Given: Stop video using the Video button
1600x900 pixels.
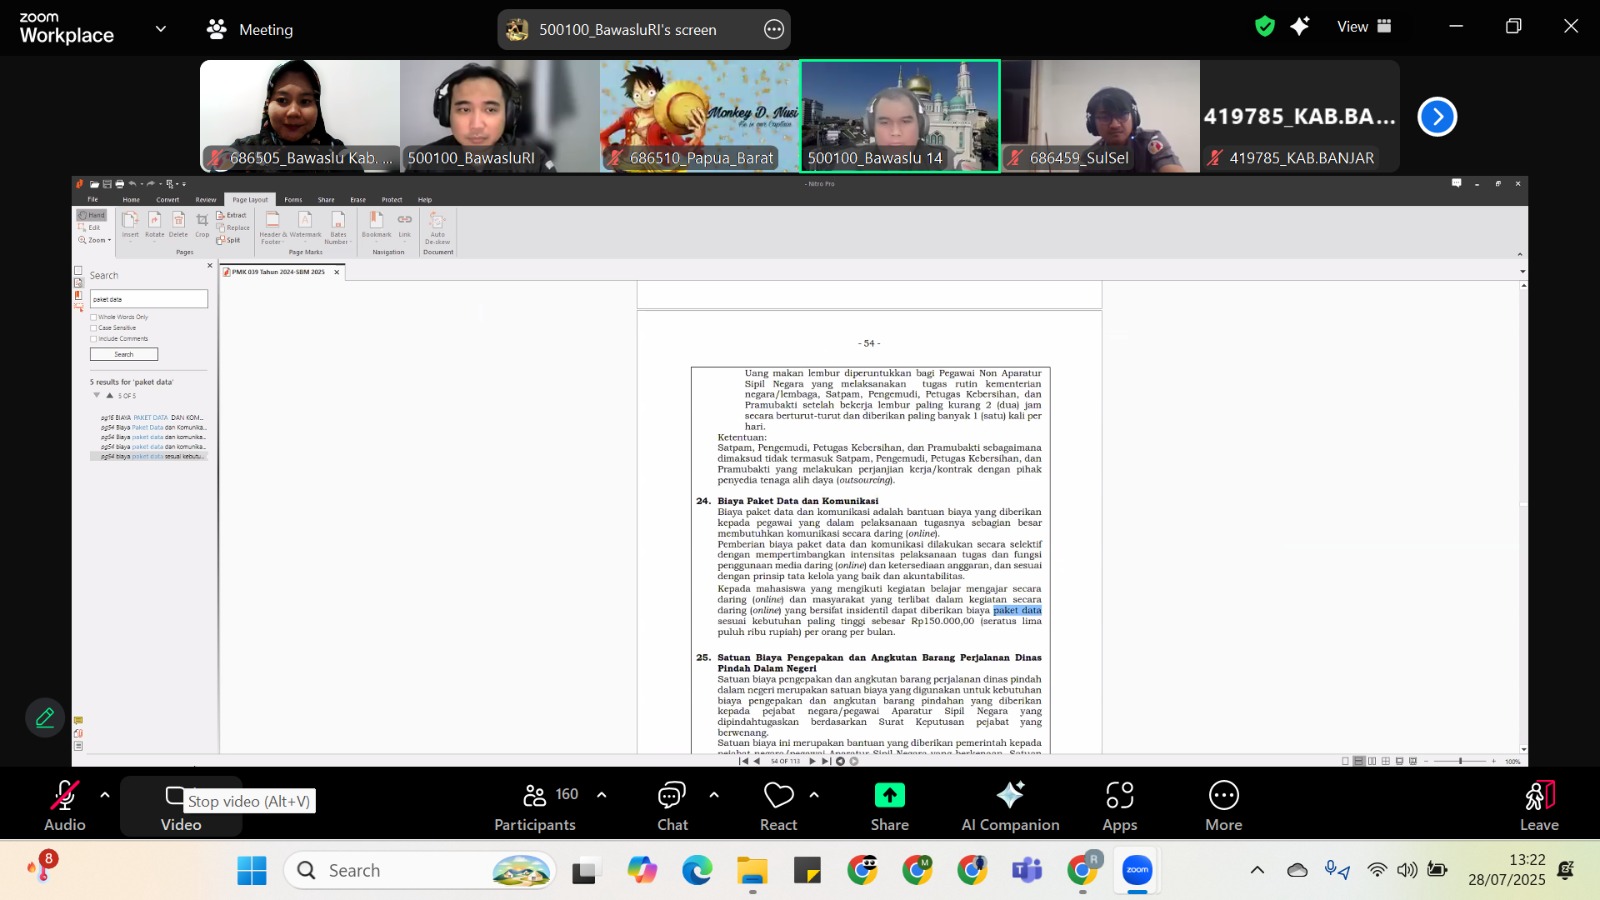Looking at the screenshot, I should [180, 806].
